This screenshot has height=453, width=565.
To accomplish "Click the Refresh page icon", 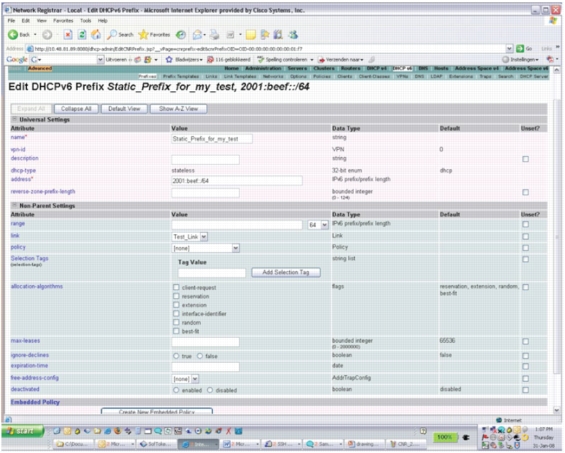I will click(82, 35).
